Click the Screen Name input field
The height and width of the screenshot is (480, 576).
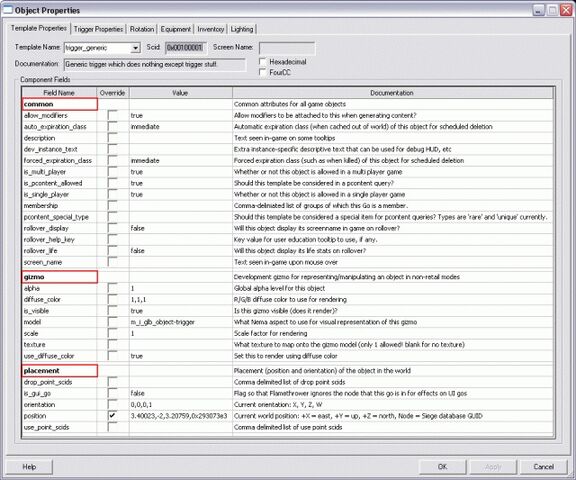(287, 48)
